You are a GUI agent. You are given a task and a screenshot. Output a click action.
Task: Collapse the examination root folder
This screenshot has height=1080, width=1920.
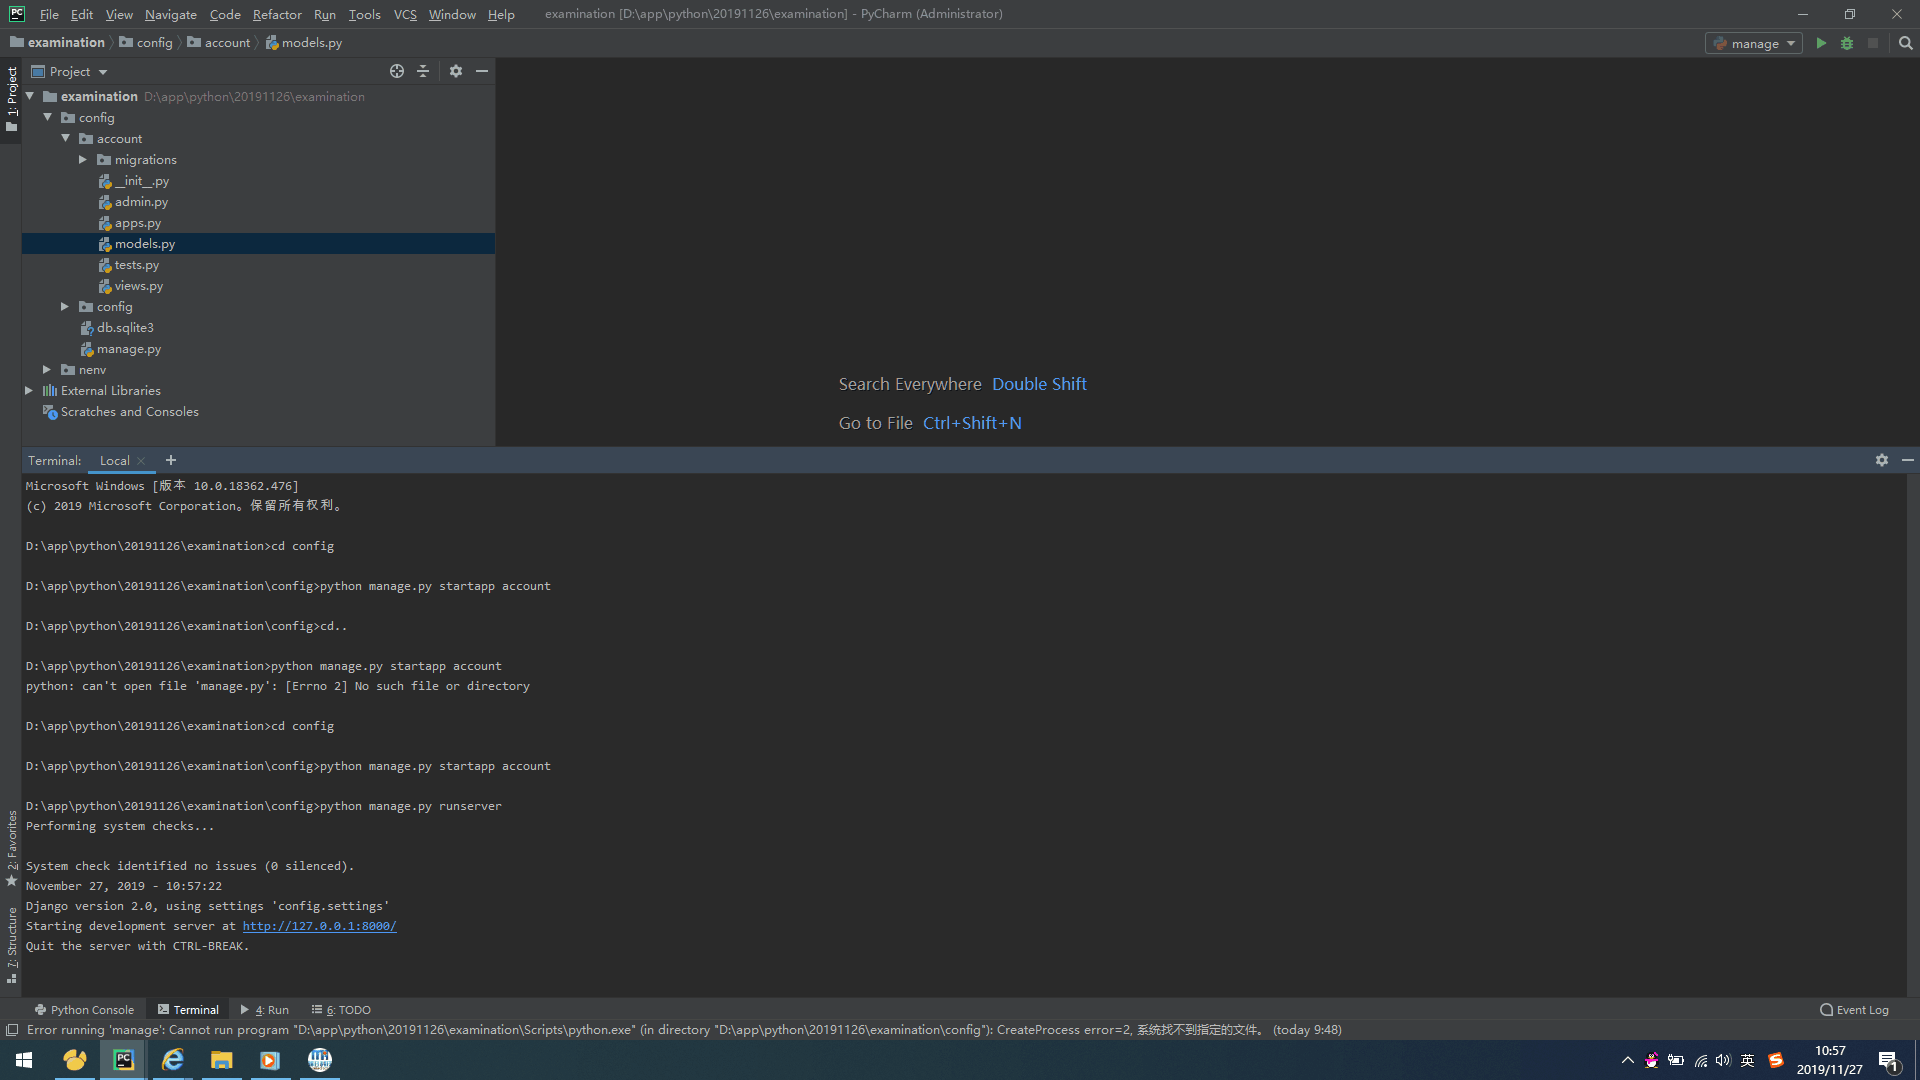click(30, 96)
